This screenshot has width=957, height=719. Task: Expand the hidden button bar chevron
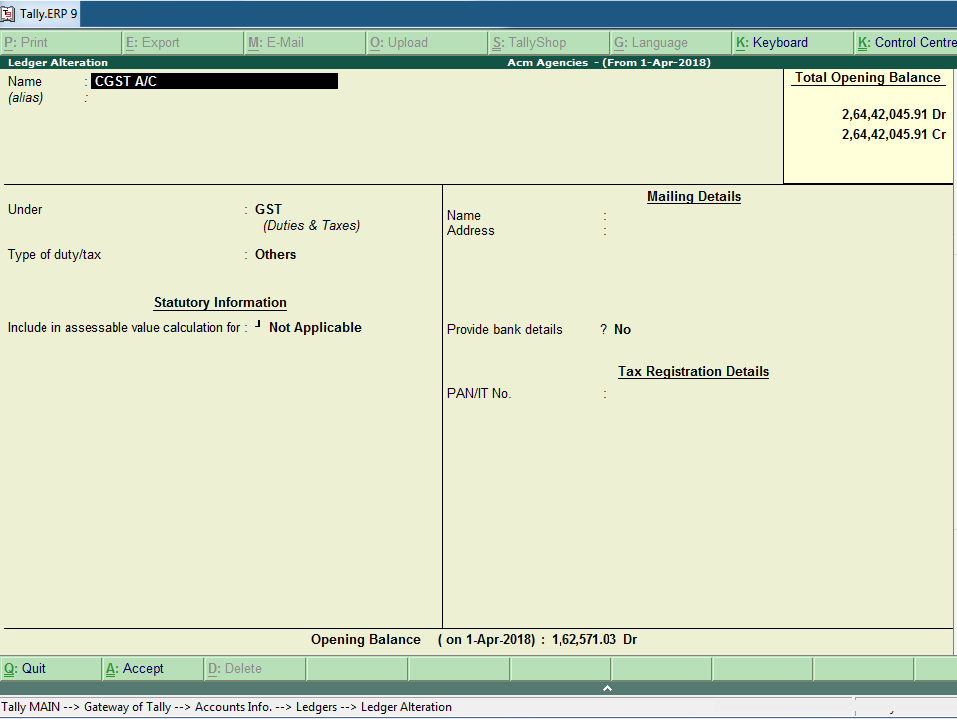tap(607, 687)
